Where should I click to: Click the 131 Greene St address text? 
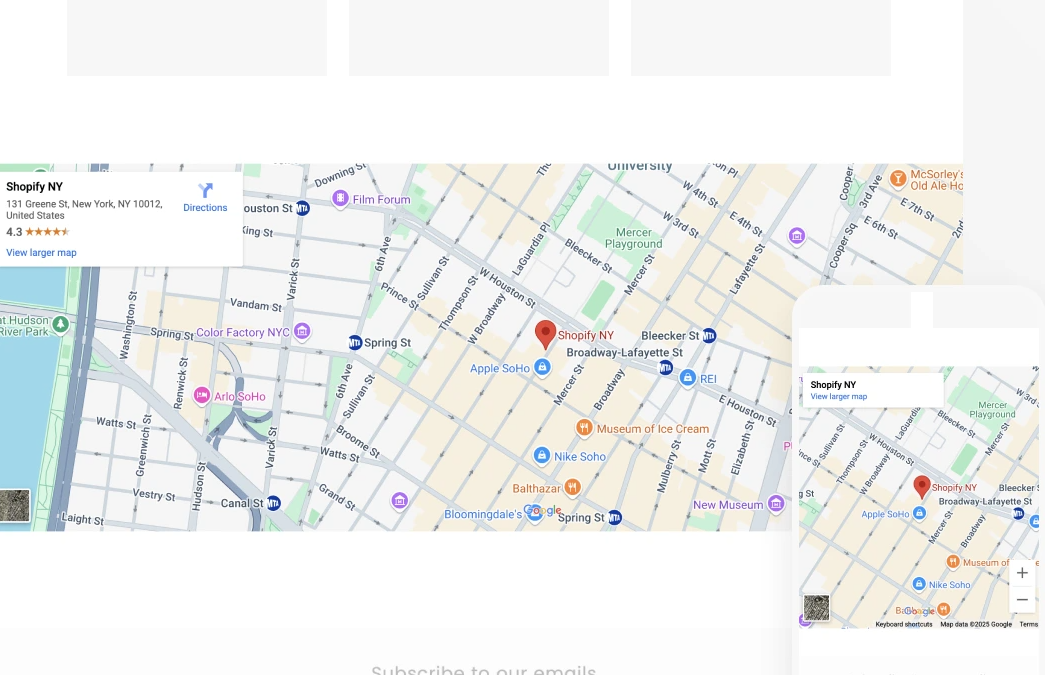[x=84, y=209]
